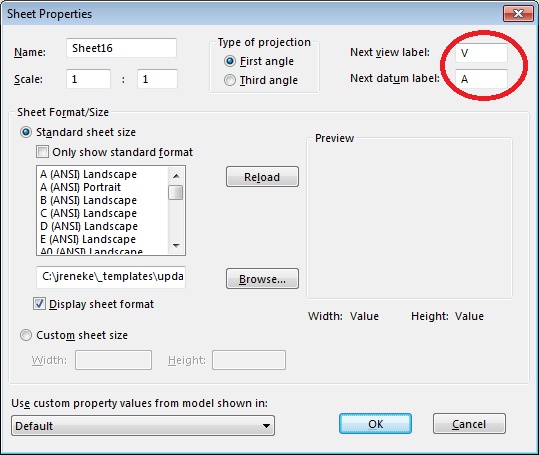Confirm dialog with OK button
Image resolution: width=539 pixels, height=455 pixels.
coord(375,424)
